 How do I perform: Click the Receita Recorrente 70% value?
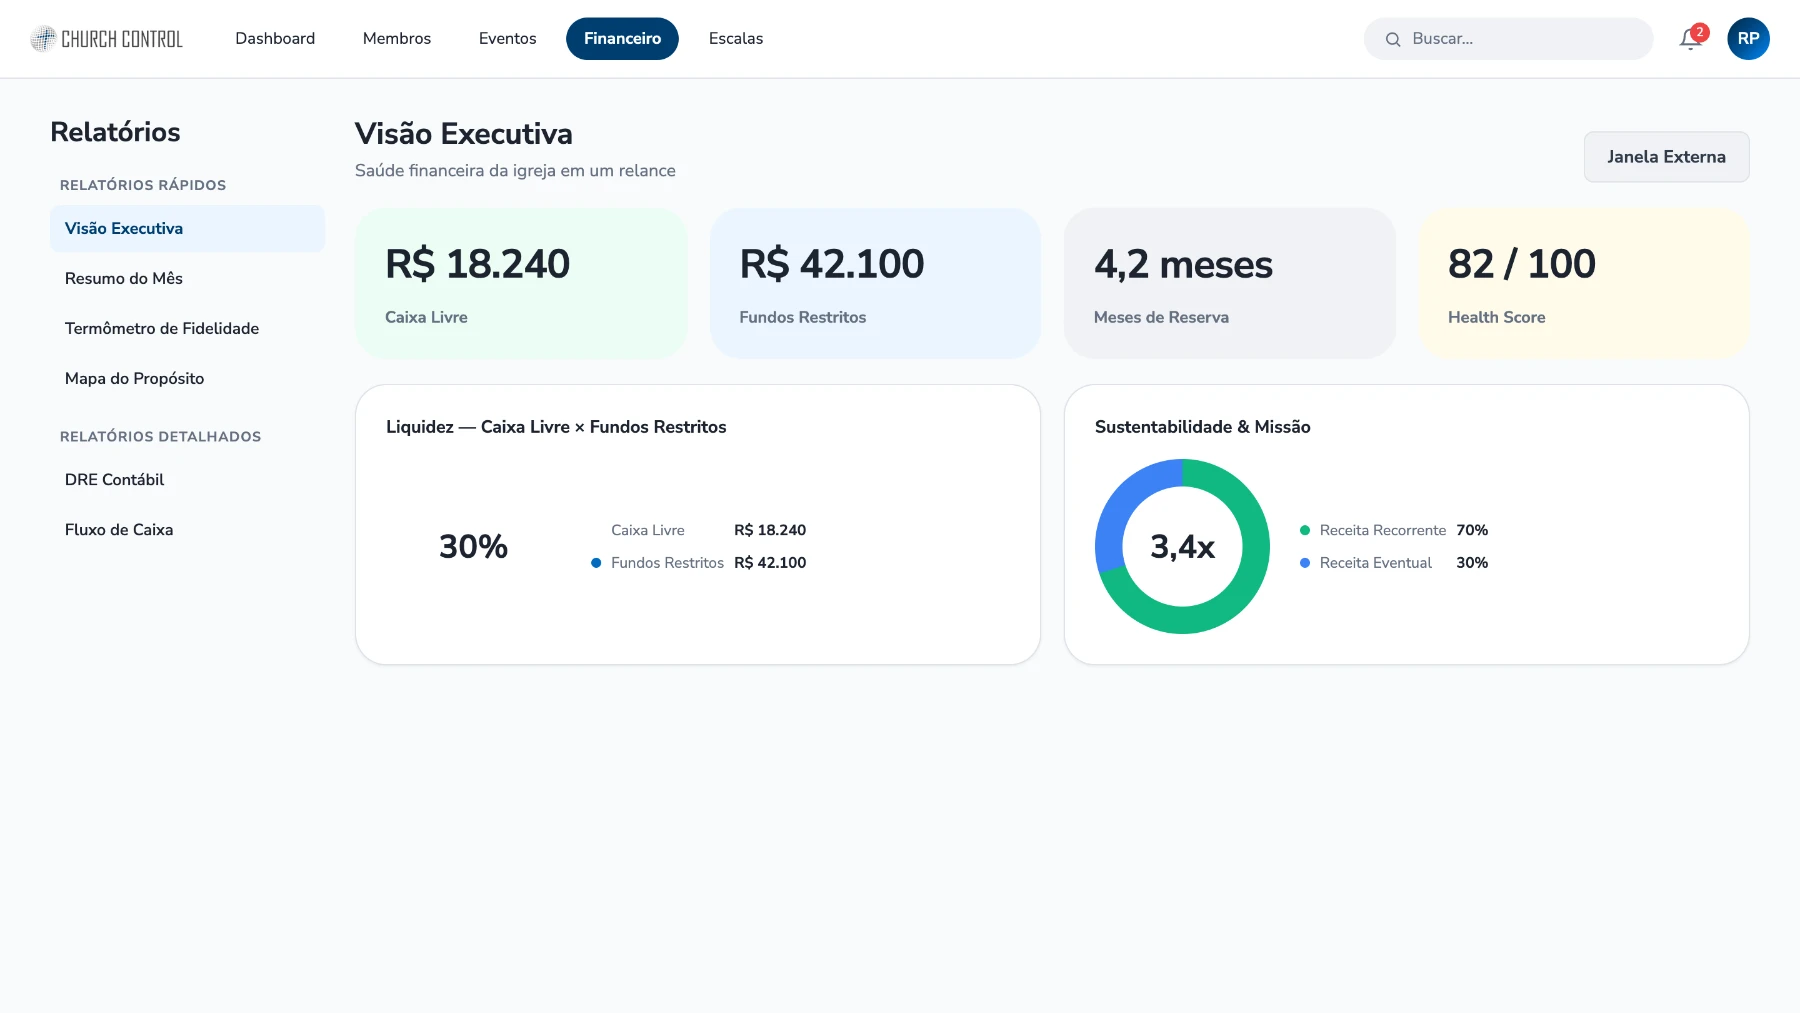click(1472, 531)
